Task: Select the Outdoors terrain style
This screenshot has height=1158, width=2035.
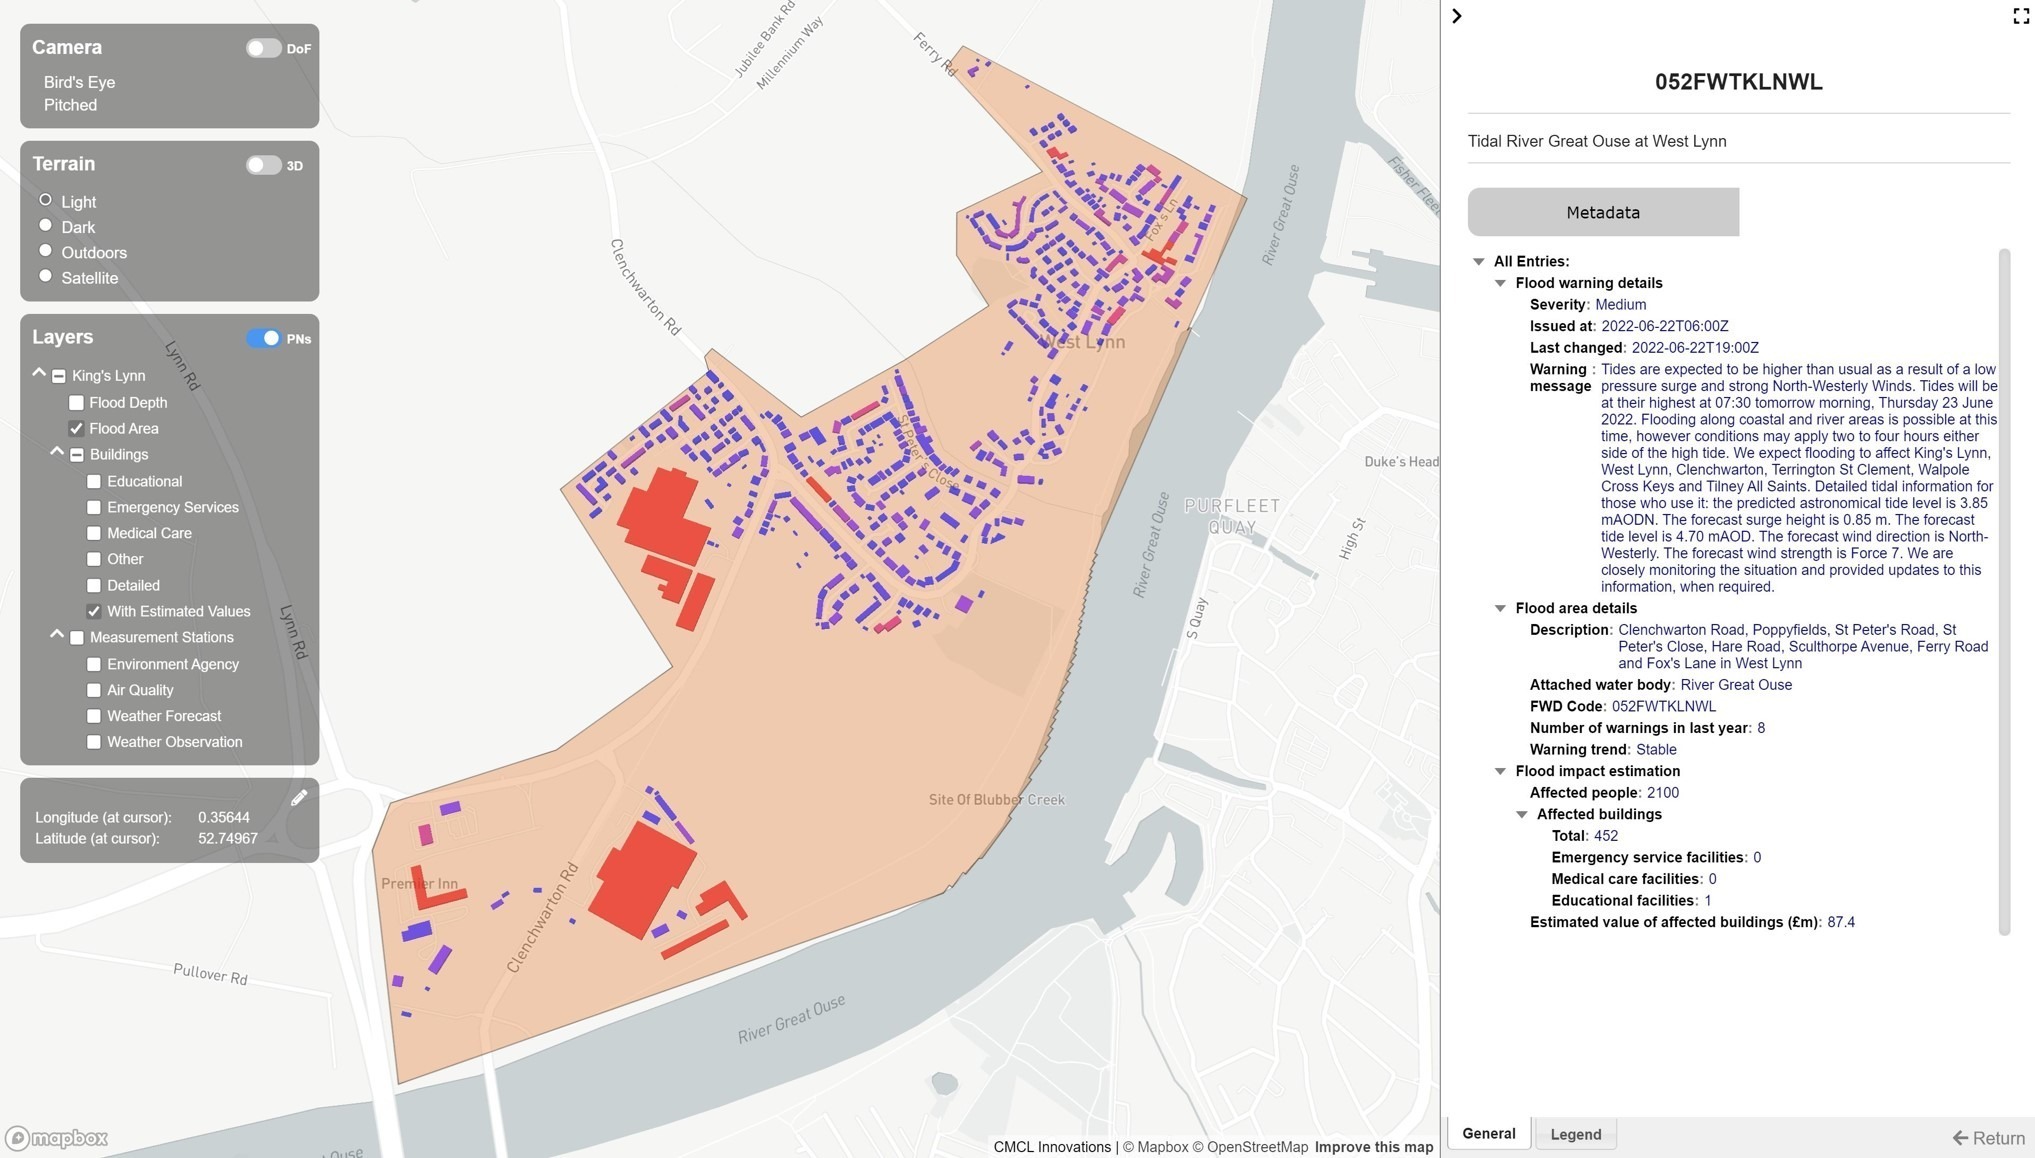Action: click(x=45, y=251)
